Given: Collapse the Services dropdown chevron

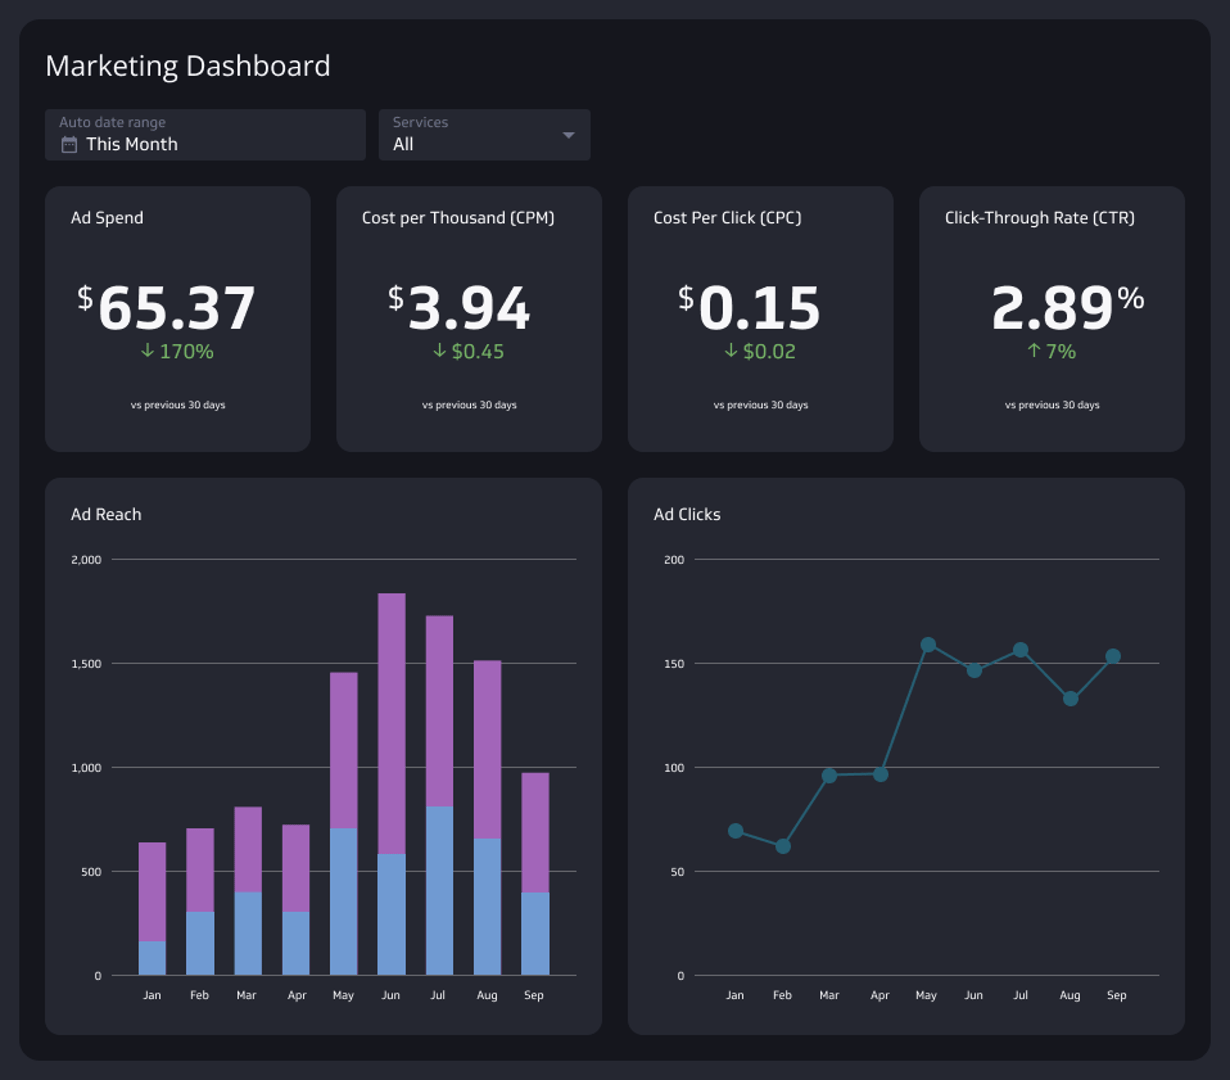Looking at the screenshot, I should pos(568,134).
